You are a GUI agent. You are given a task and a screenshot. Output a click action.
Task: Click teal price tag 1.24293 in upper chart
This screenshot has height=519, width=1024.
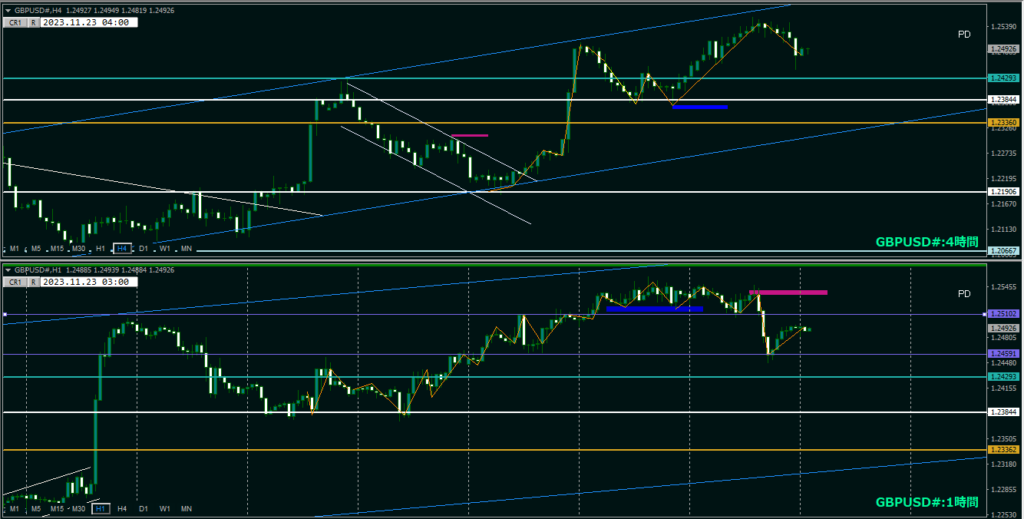(1003, 78)
